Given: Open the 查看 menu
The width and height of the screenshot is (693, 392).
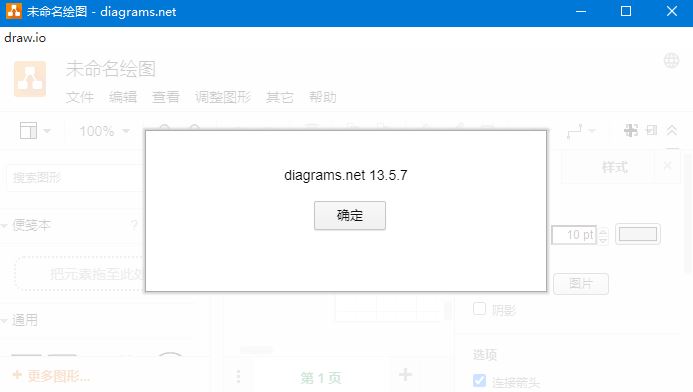Looking at the screenshot, I should click(x=166, y=97).
